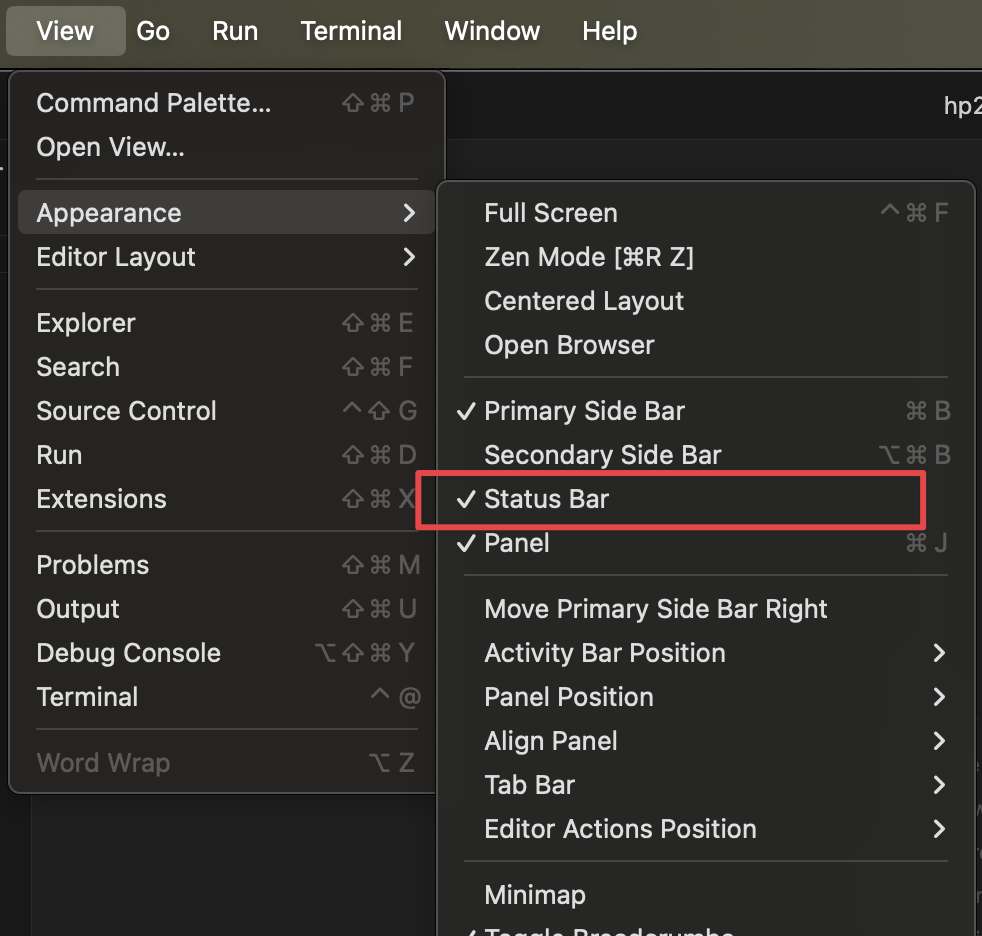The width and height of the screenshot is (982, 936).
Task: Enable the Secondary Side Bar
Action: [x=602, y=455]
